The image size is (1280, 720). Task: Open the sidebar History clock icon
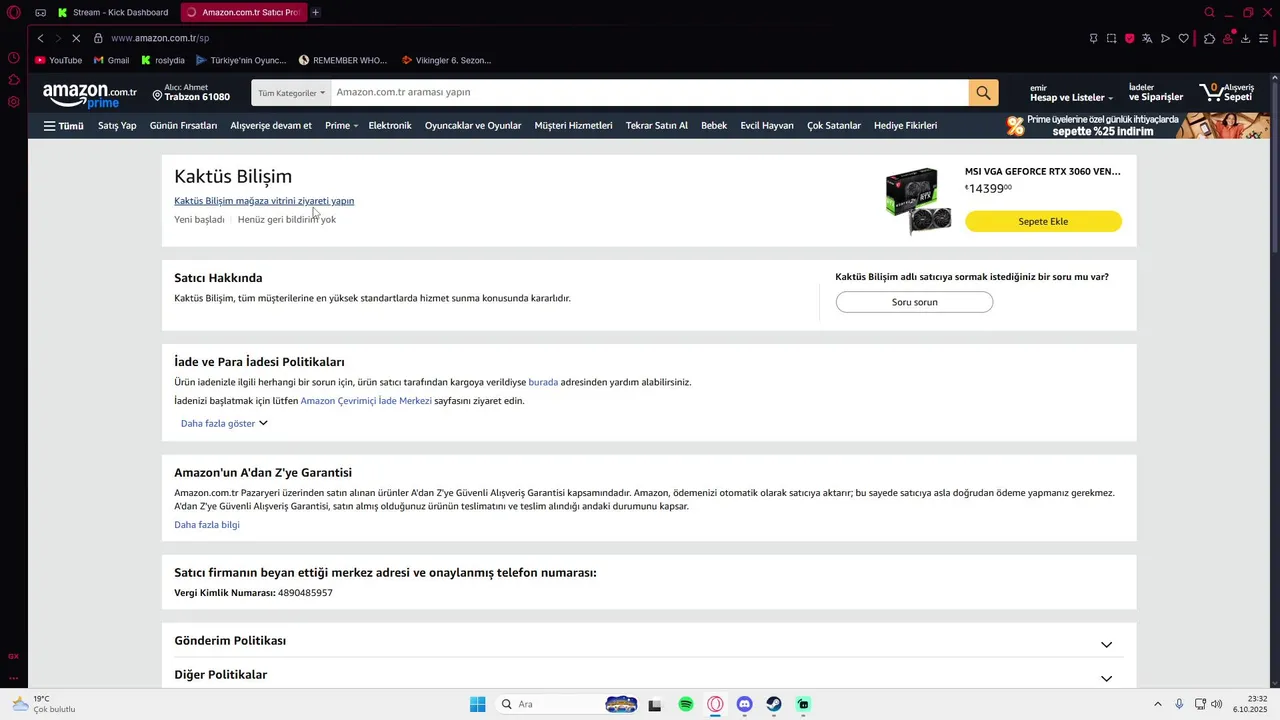pos(14,58)
